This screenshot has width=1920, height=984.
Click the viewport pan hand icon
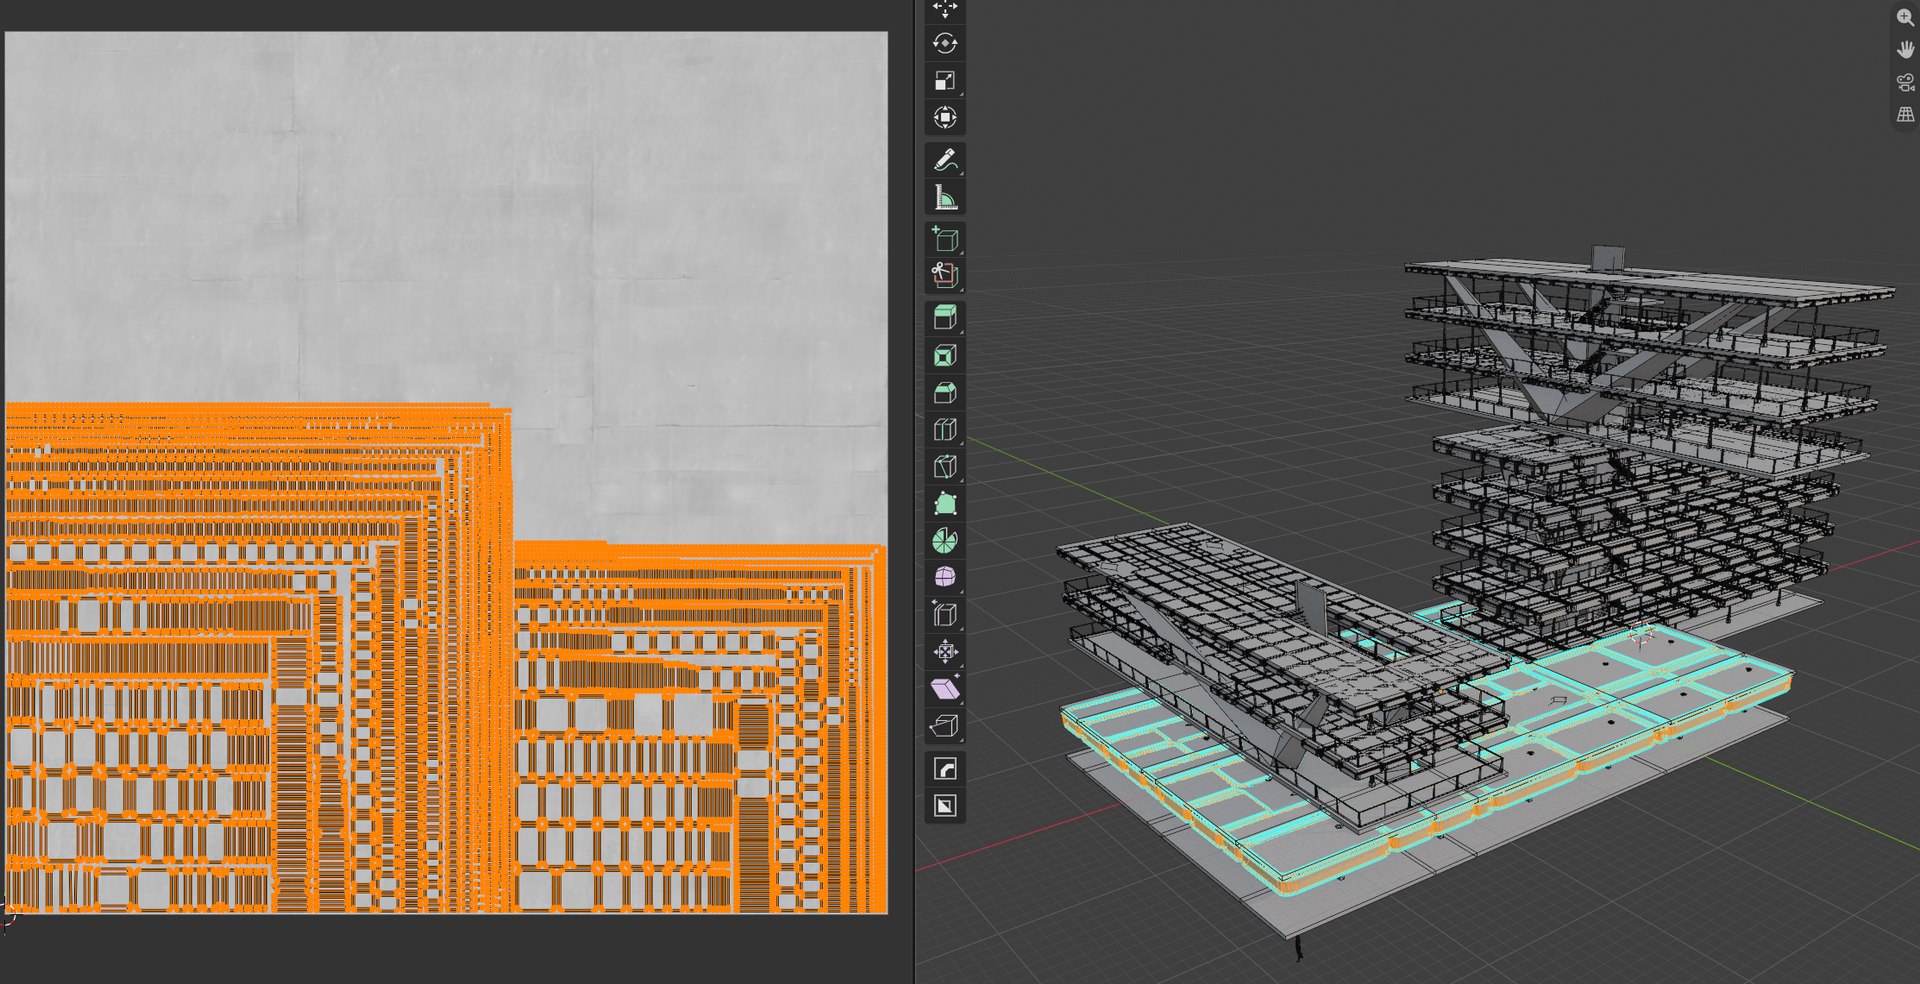tap(1905, 49)
